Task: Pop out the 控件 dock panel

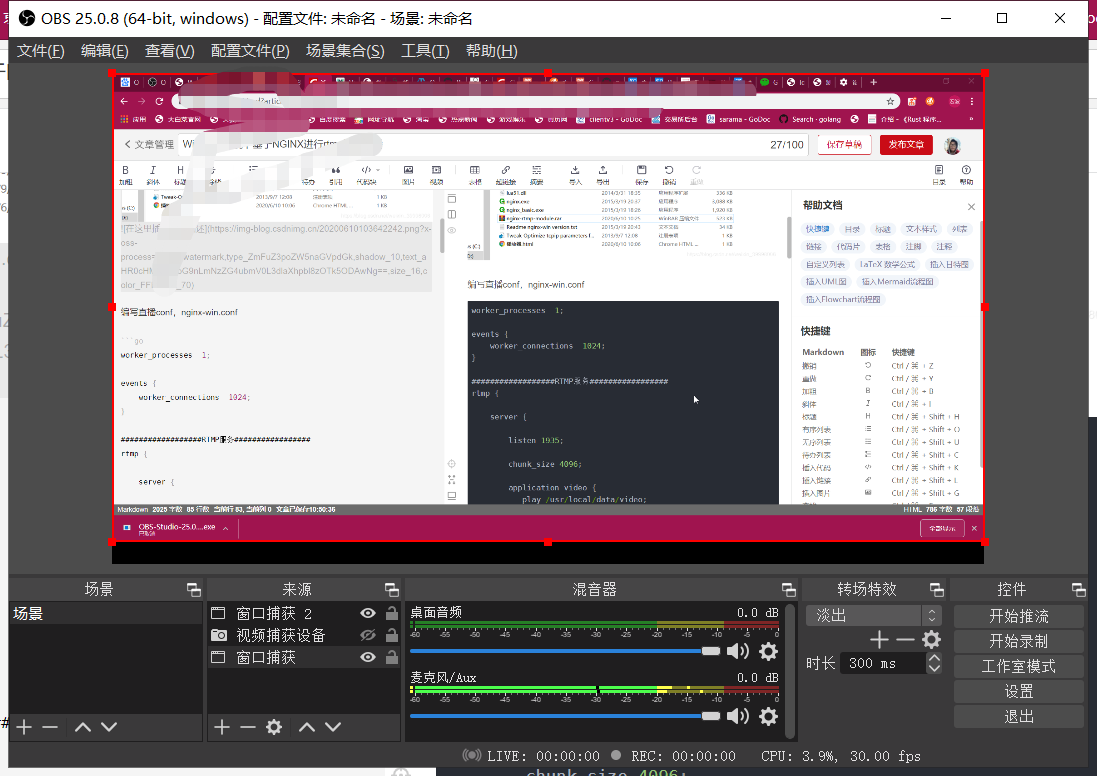Action: click(x=1078, y=590)
